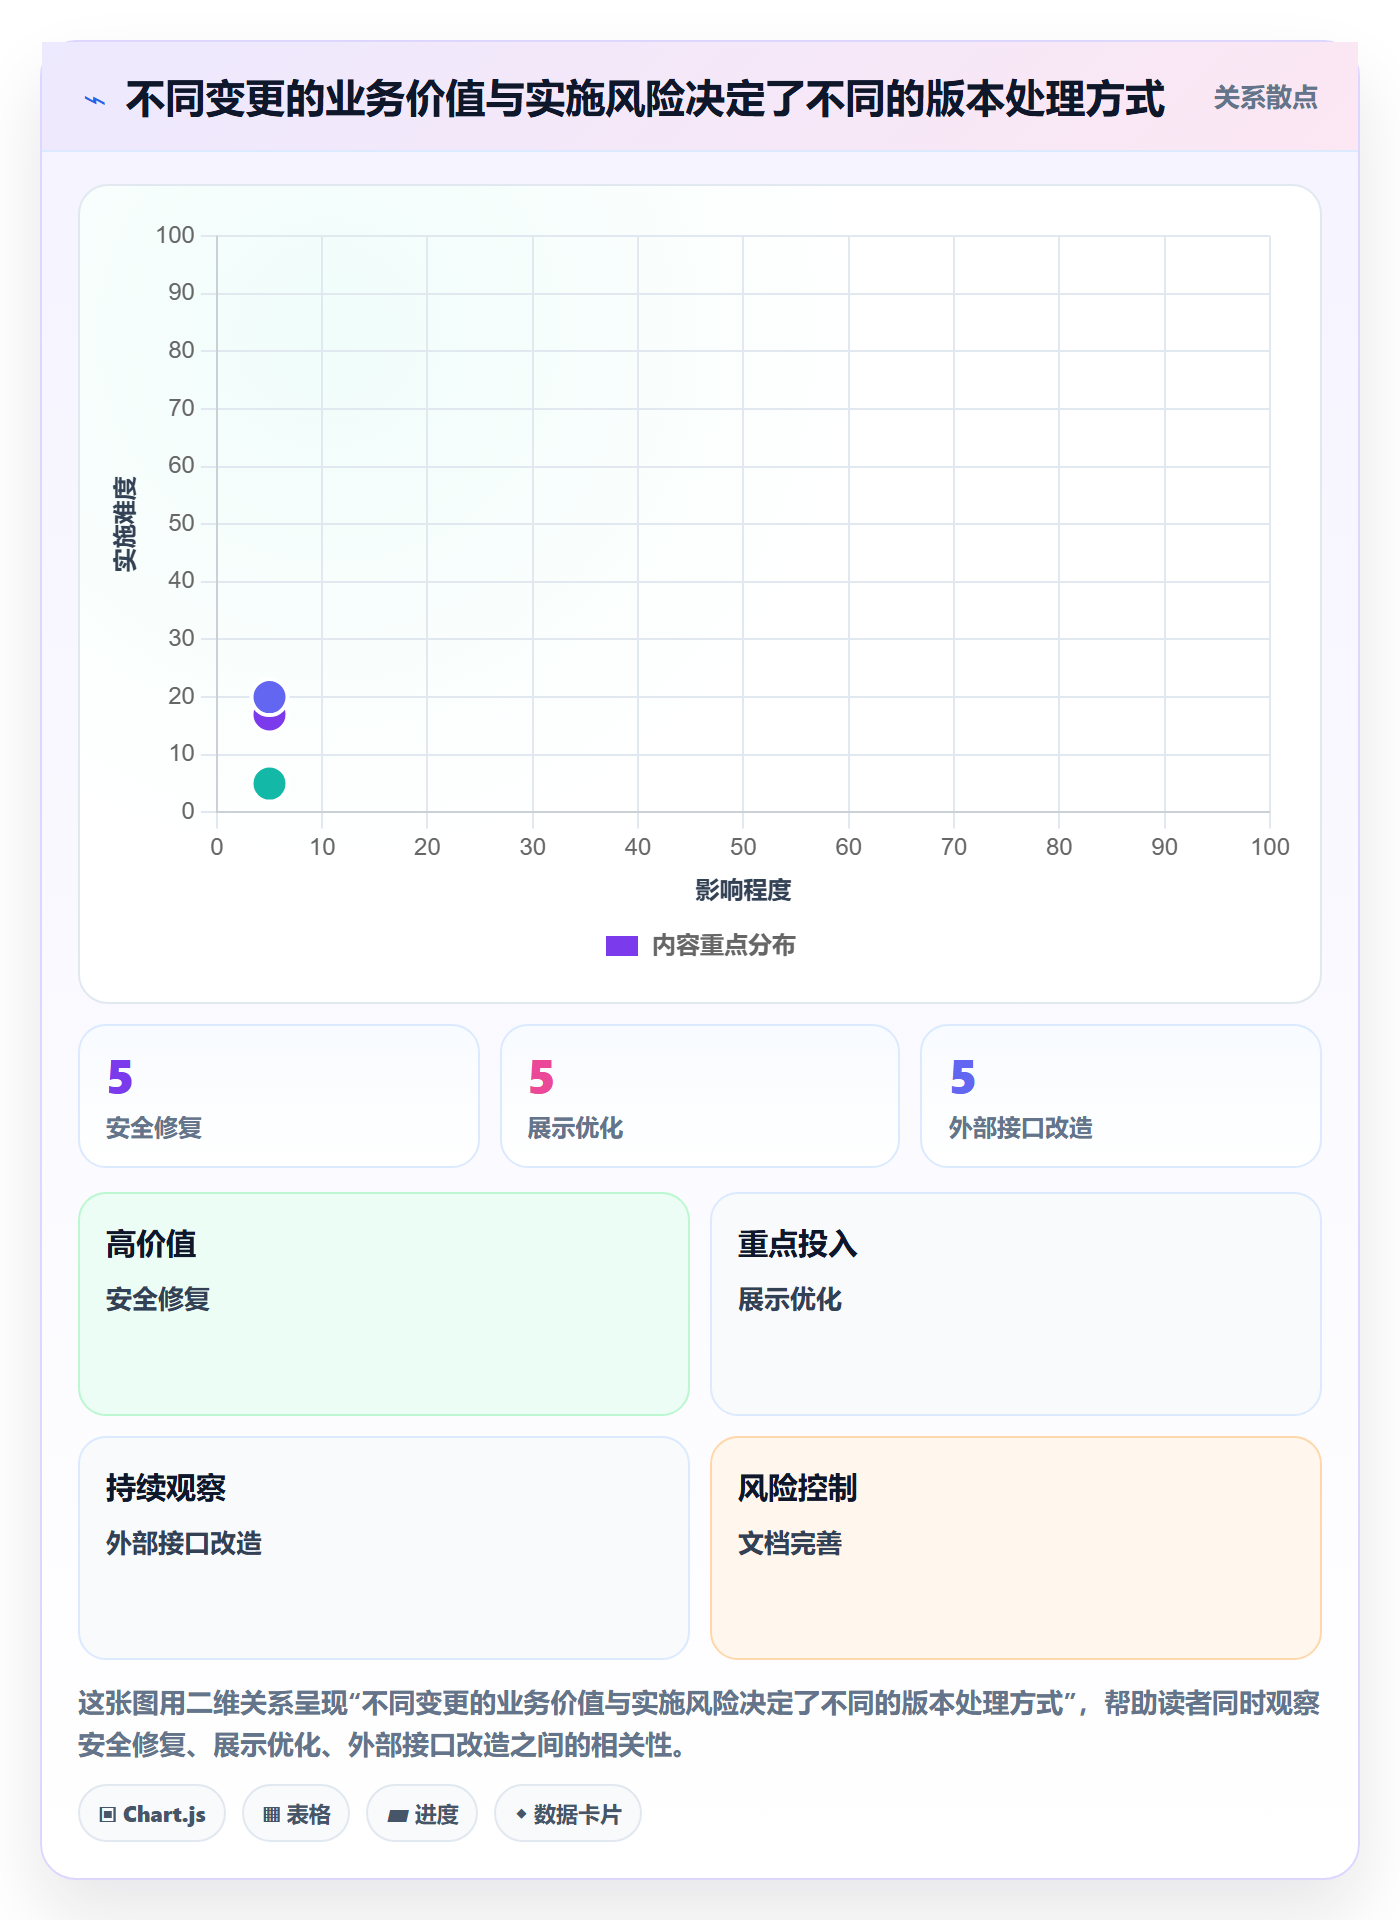Select the 安全修复 stat card
Viewport: 1400px width, 1920px height.
coord(279,1096)
